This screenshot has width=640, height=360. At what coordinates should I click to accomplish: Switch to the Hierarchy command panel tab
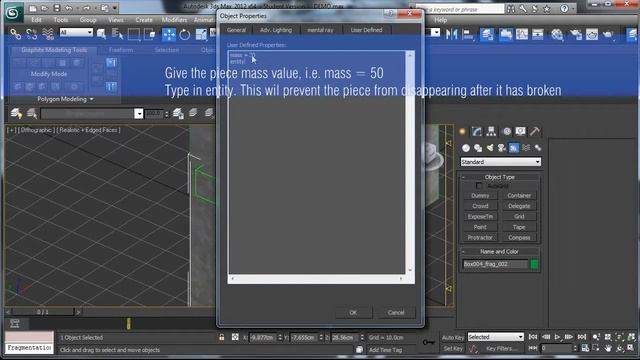(x=491, y=131)
